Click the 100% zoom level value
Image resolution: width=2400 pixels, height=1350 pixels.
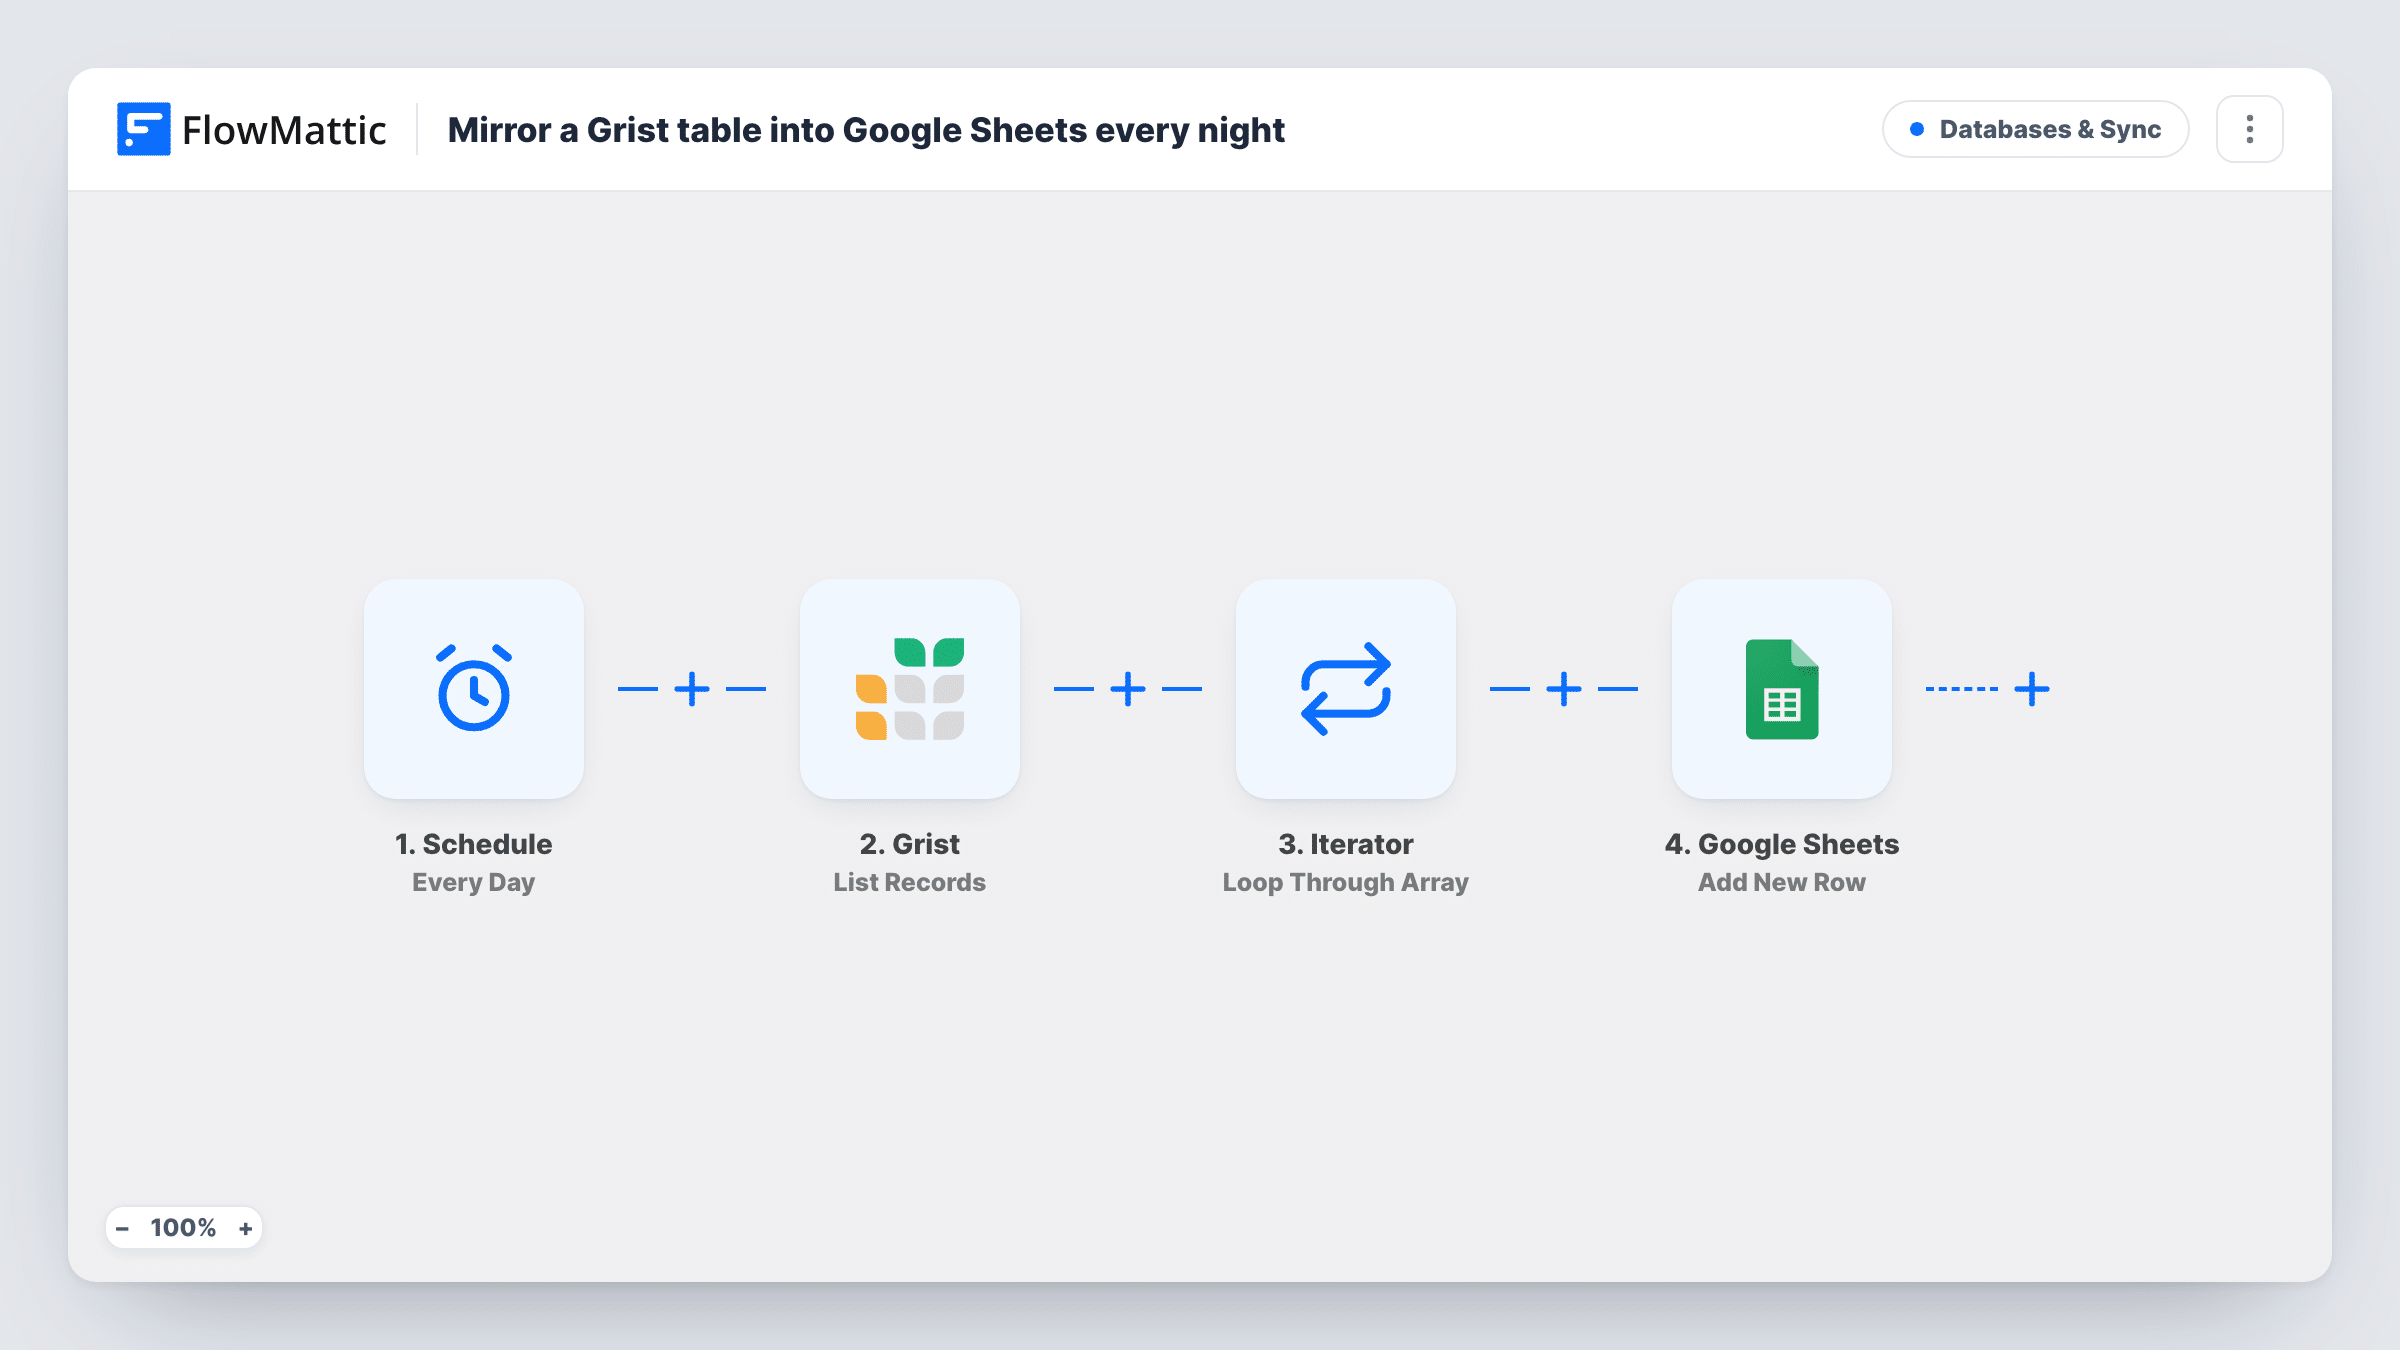coord(183,1228)
